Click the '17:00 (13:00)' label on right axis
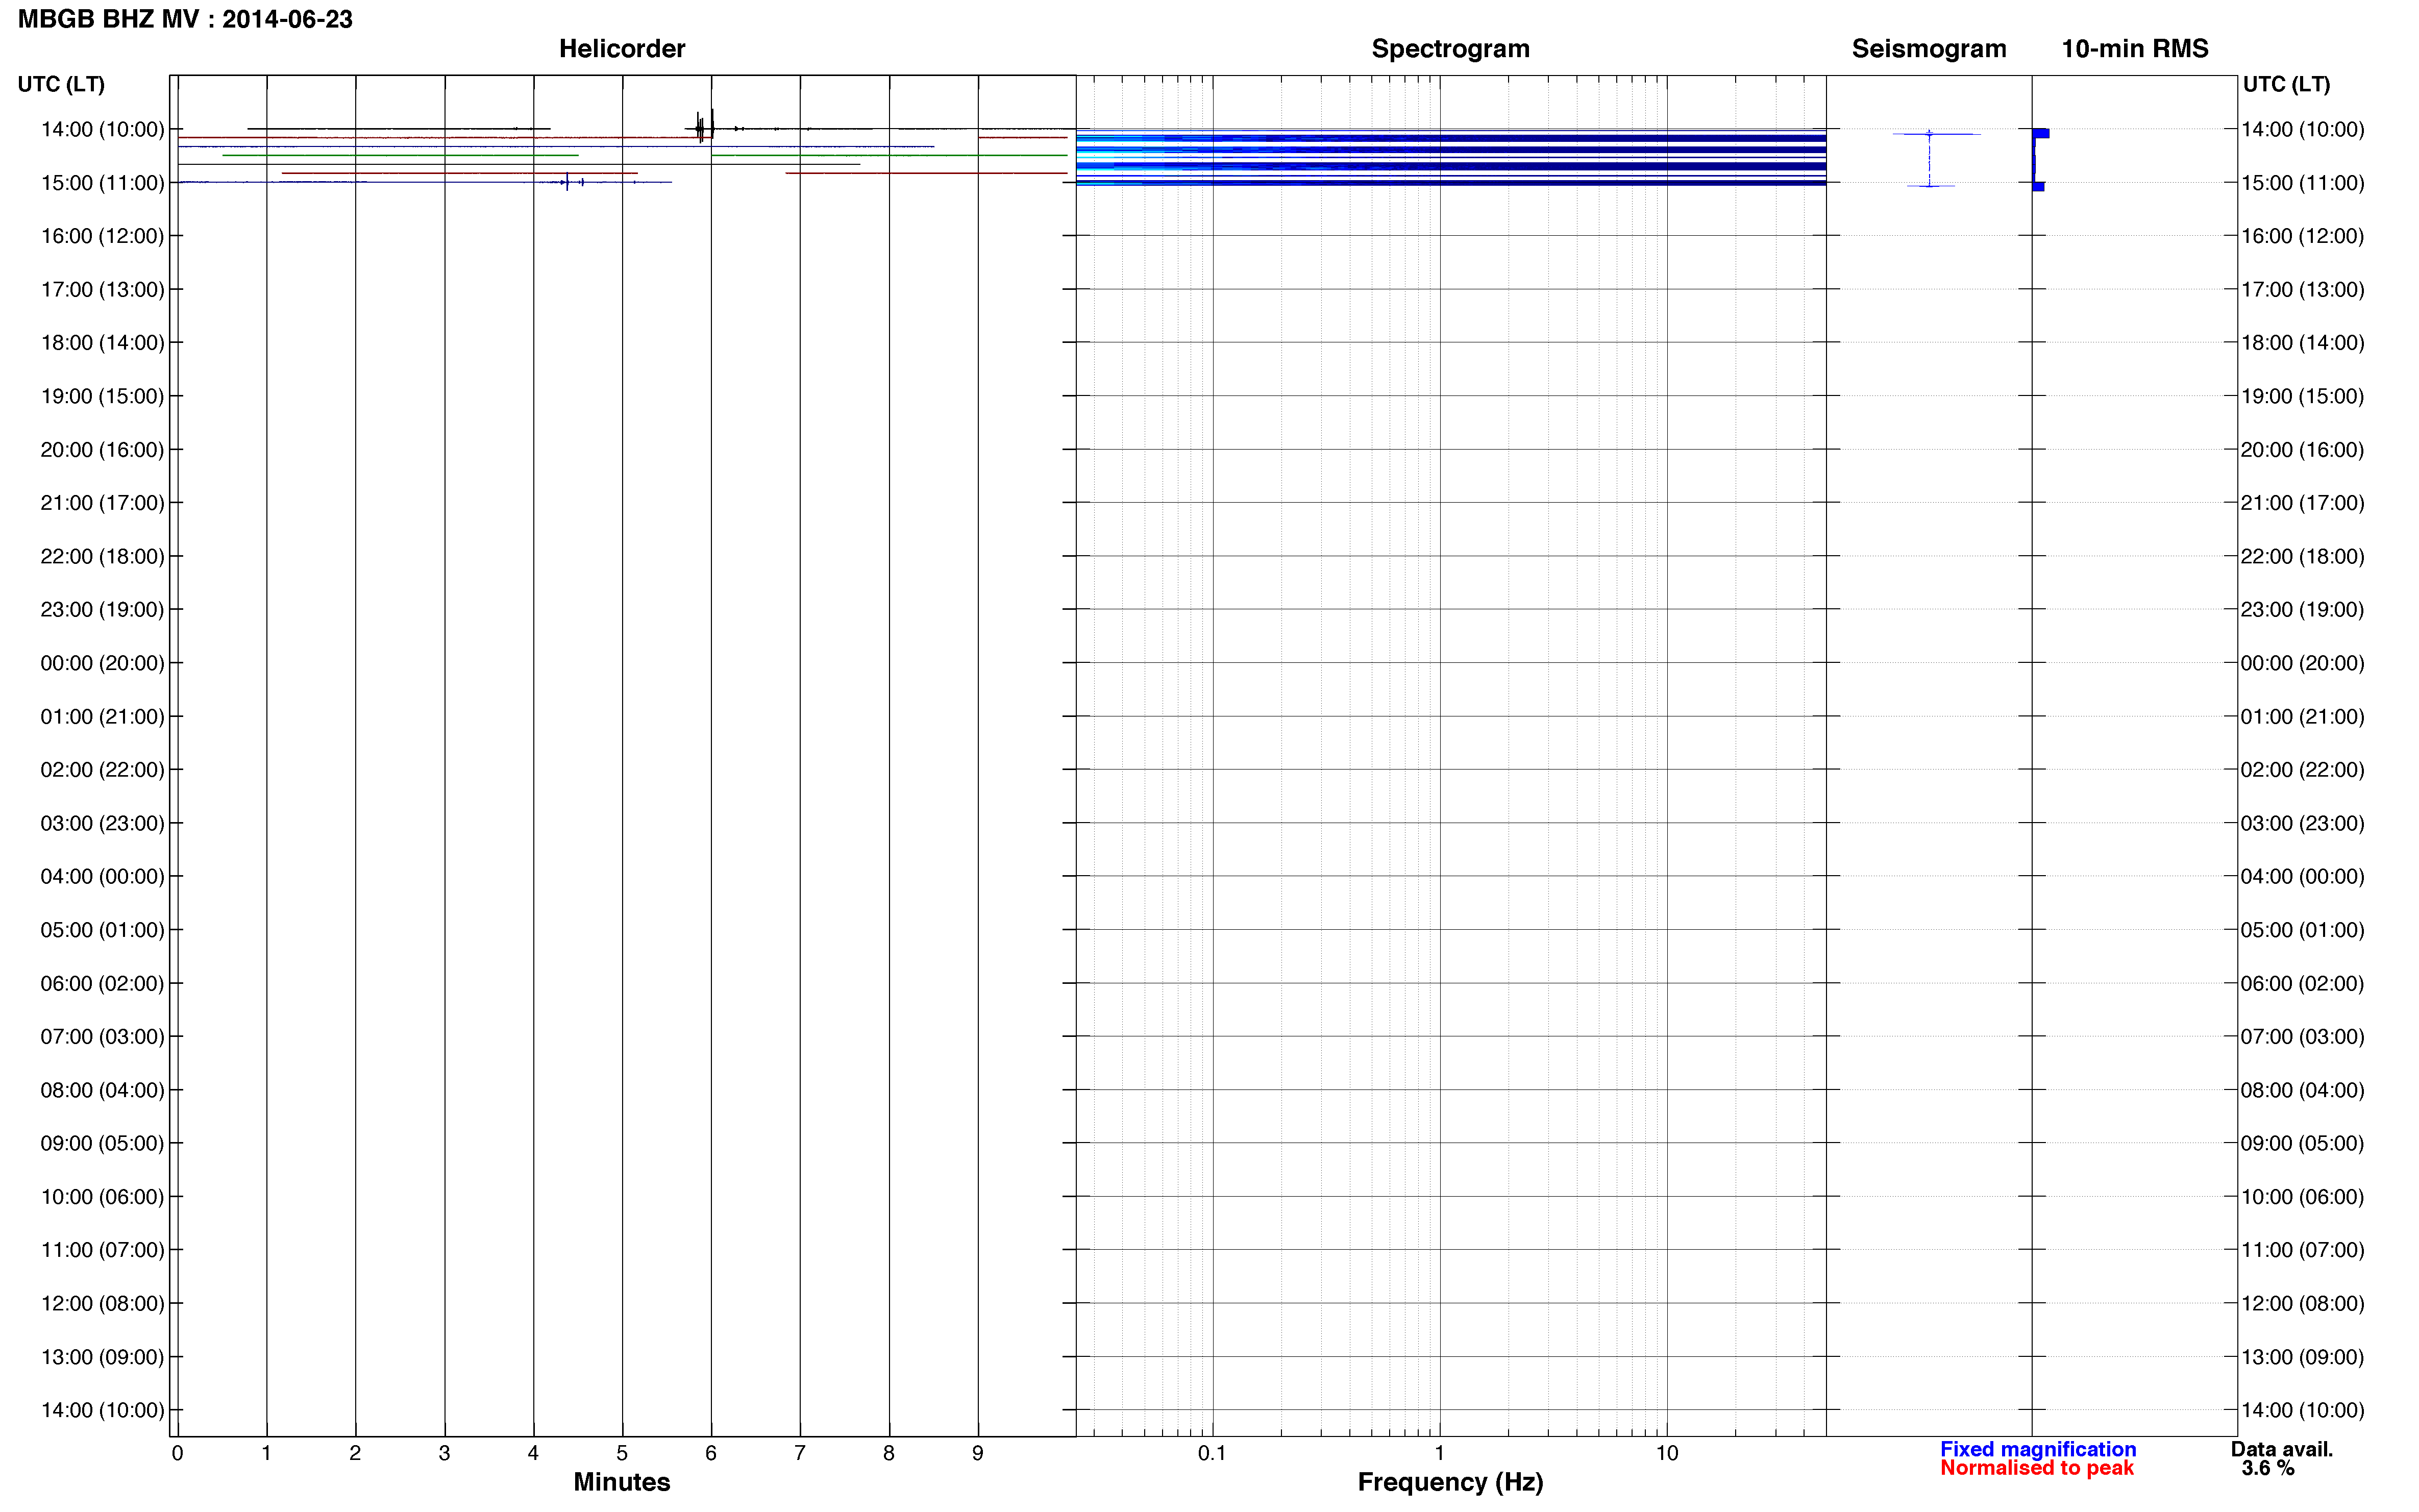The width and height of the screenshot is (2419, 1512). click(x=2302, y=290)
